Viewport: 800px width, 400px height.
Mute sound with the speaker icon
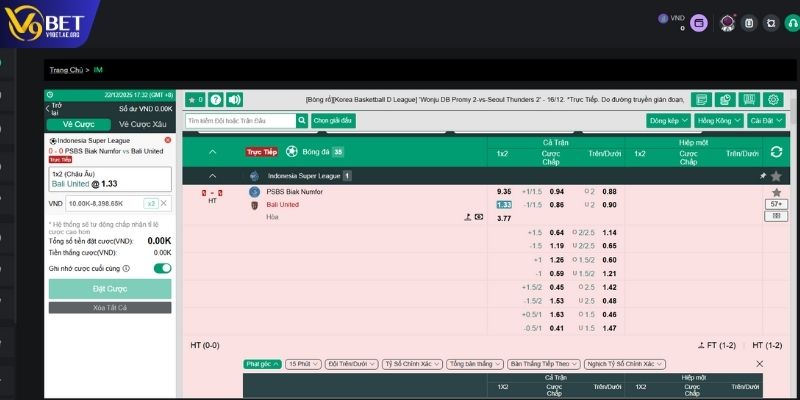(234, 100)
